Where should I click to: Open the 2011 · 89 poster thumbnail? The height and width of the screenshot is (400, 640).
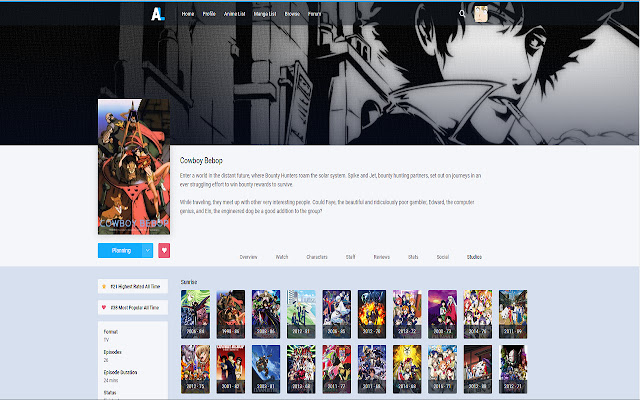click(513, 314)
